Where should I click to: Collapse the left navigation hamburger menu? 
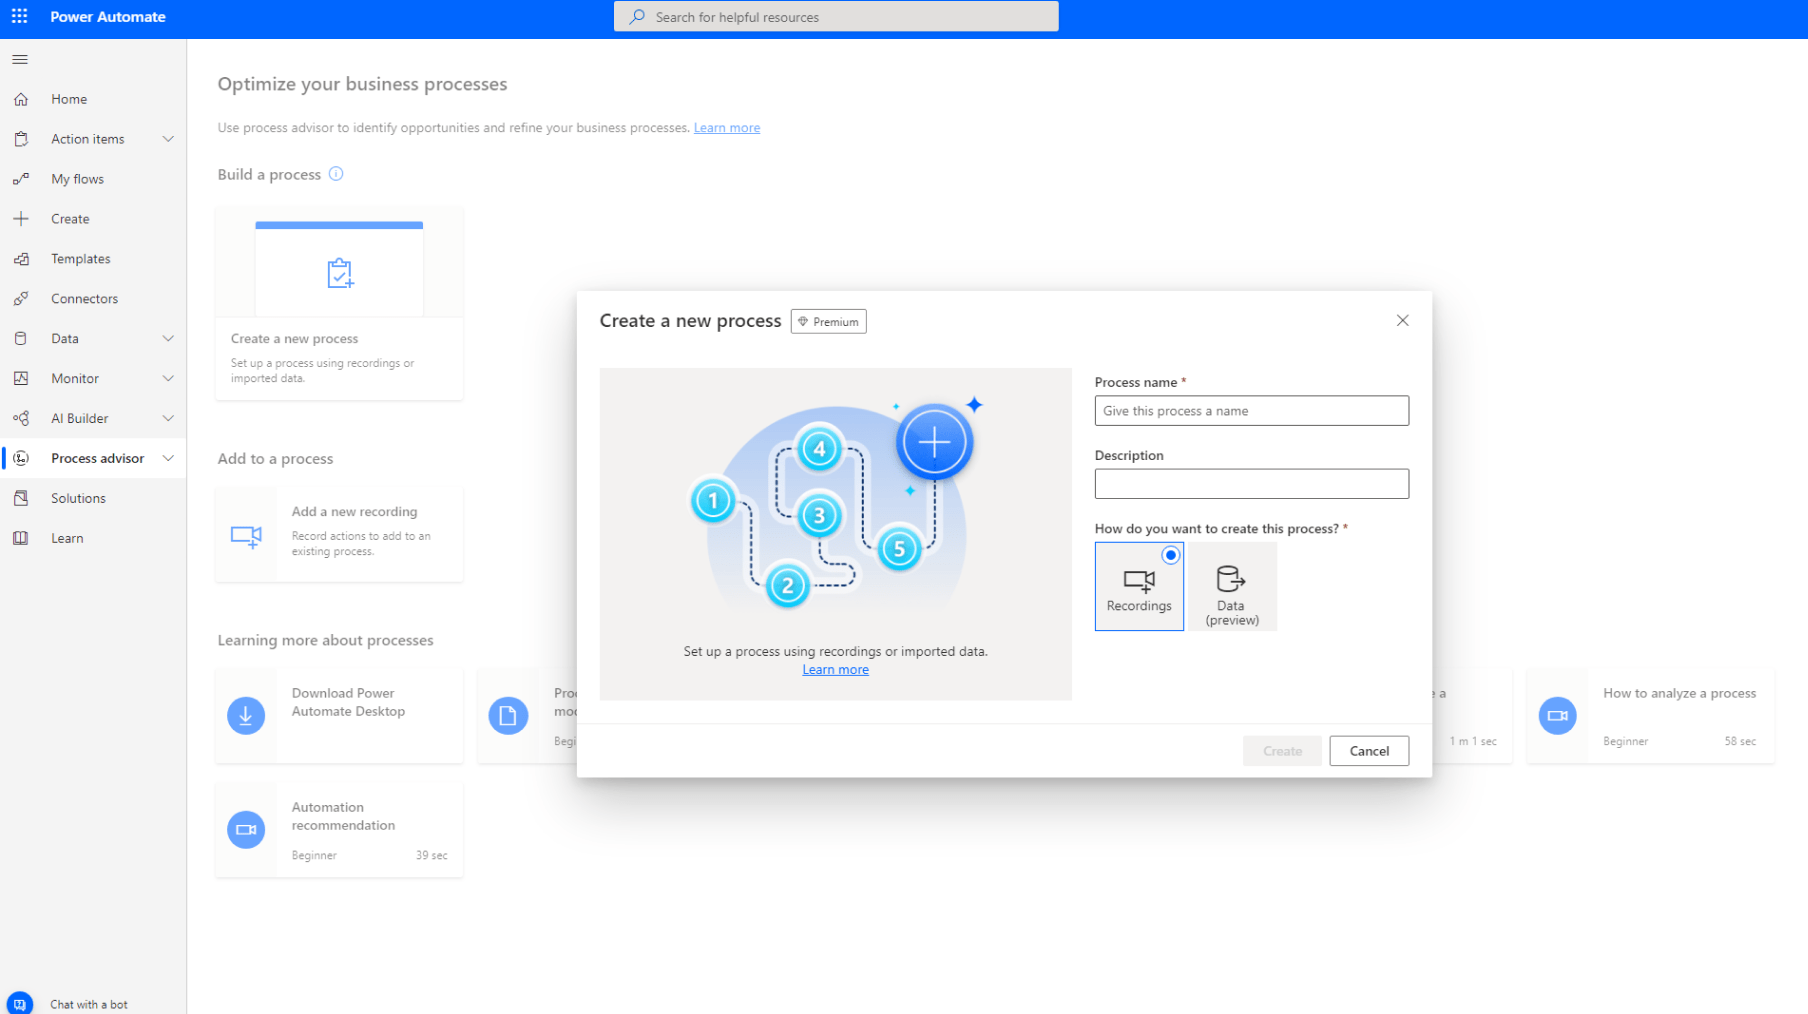tap(20, 59)
